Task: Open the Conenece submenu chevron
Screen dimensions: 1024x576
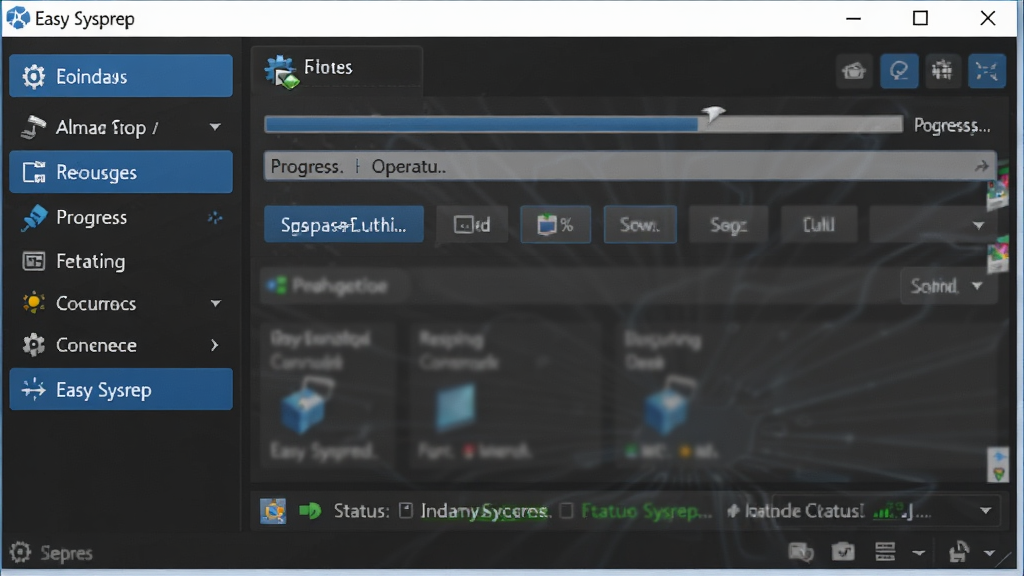Action: click(215, 345)
